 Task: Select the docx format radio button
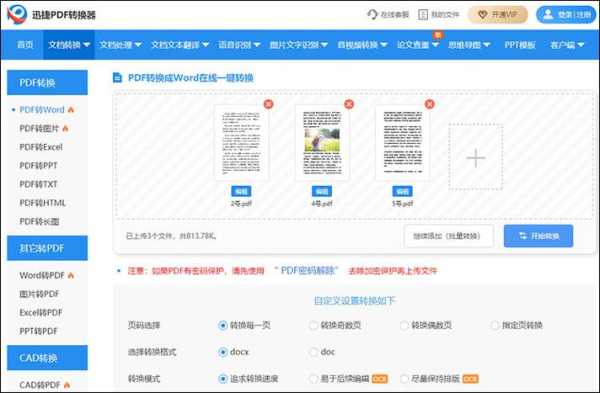click(x=223, y=352)
